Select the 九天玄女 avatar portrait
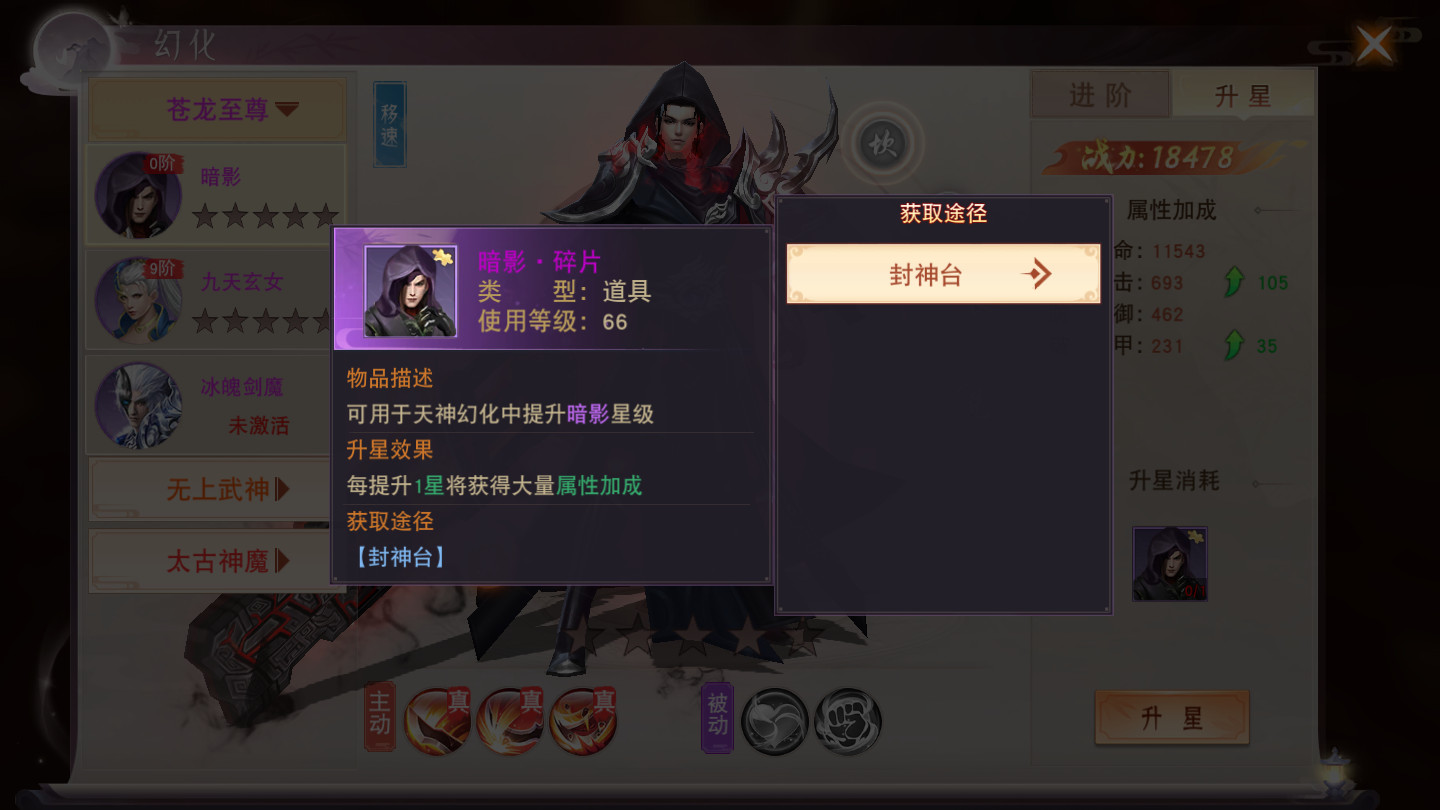This screenshot has width=1440, height=810. (x=138, y=300)
